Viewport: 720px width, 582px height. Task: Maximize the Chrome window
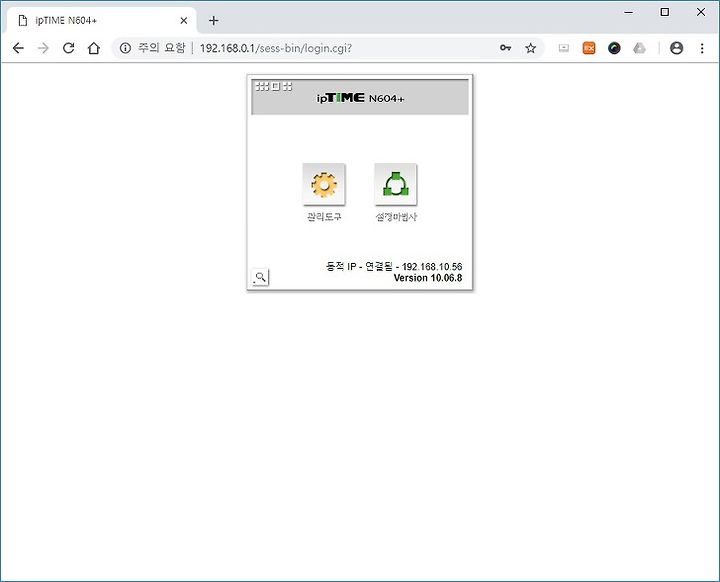(664, 12)
